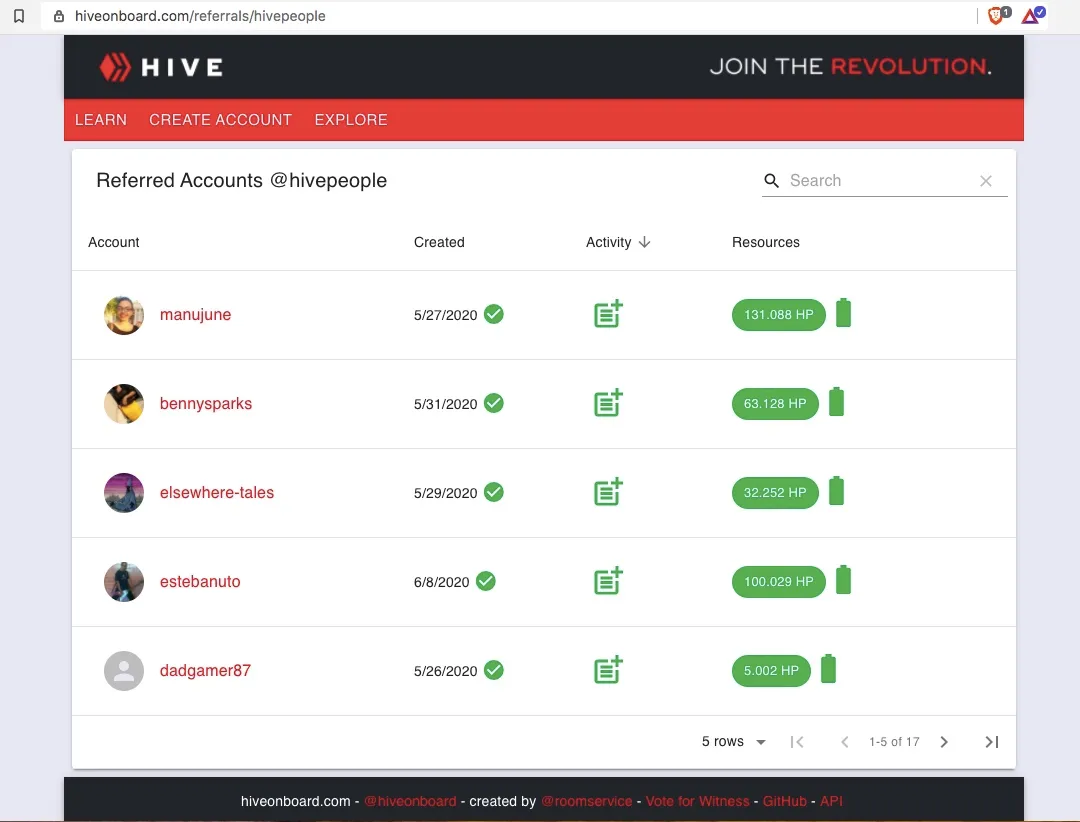The width and height of the screenshot is (1080, 822).
Task: Open elsewhere-tales' activity post icon
Action: tap(608, 492)
